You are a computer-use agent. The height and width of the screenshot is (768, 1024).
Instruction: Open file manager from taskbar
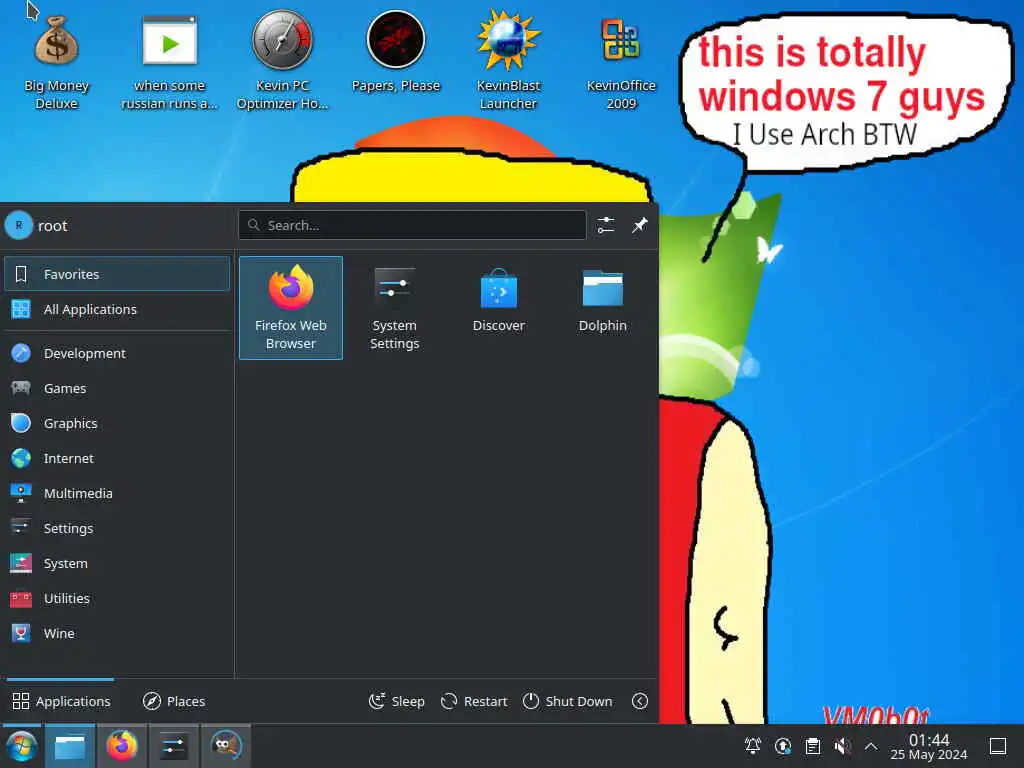[x=70, y=746]
